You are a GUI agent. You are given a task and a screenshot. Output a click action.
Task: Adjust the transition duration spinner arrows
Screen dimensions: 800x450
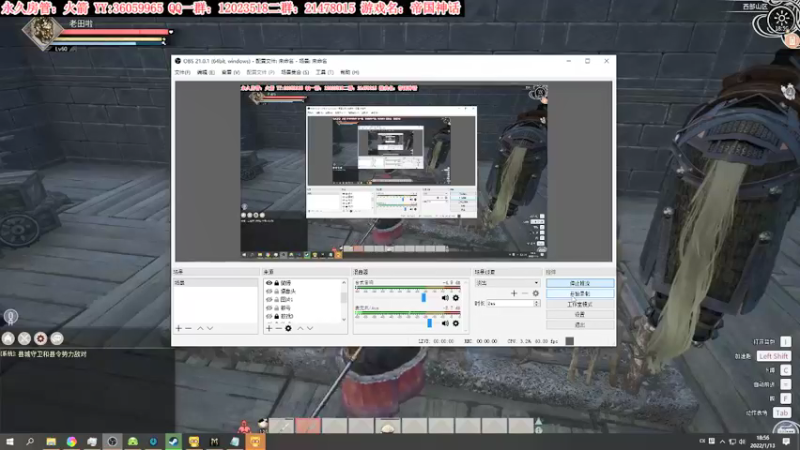(536, 304)
